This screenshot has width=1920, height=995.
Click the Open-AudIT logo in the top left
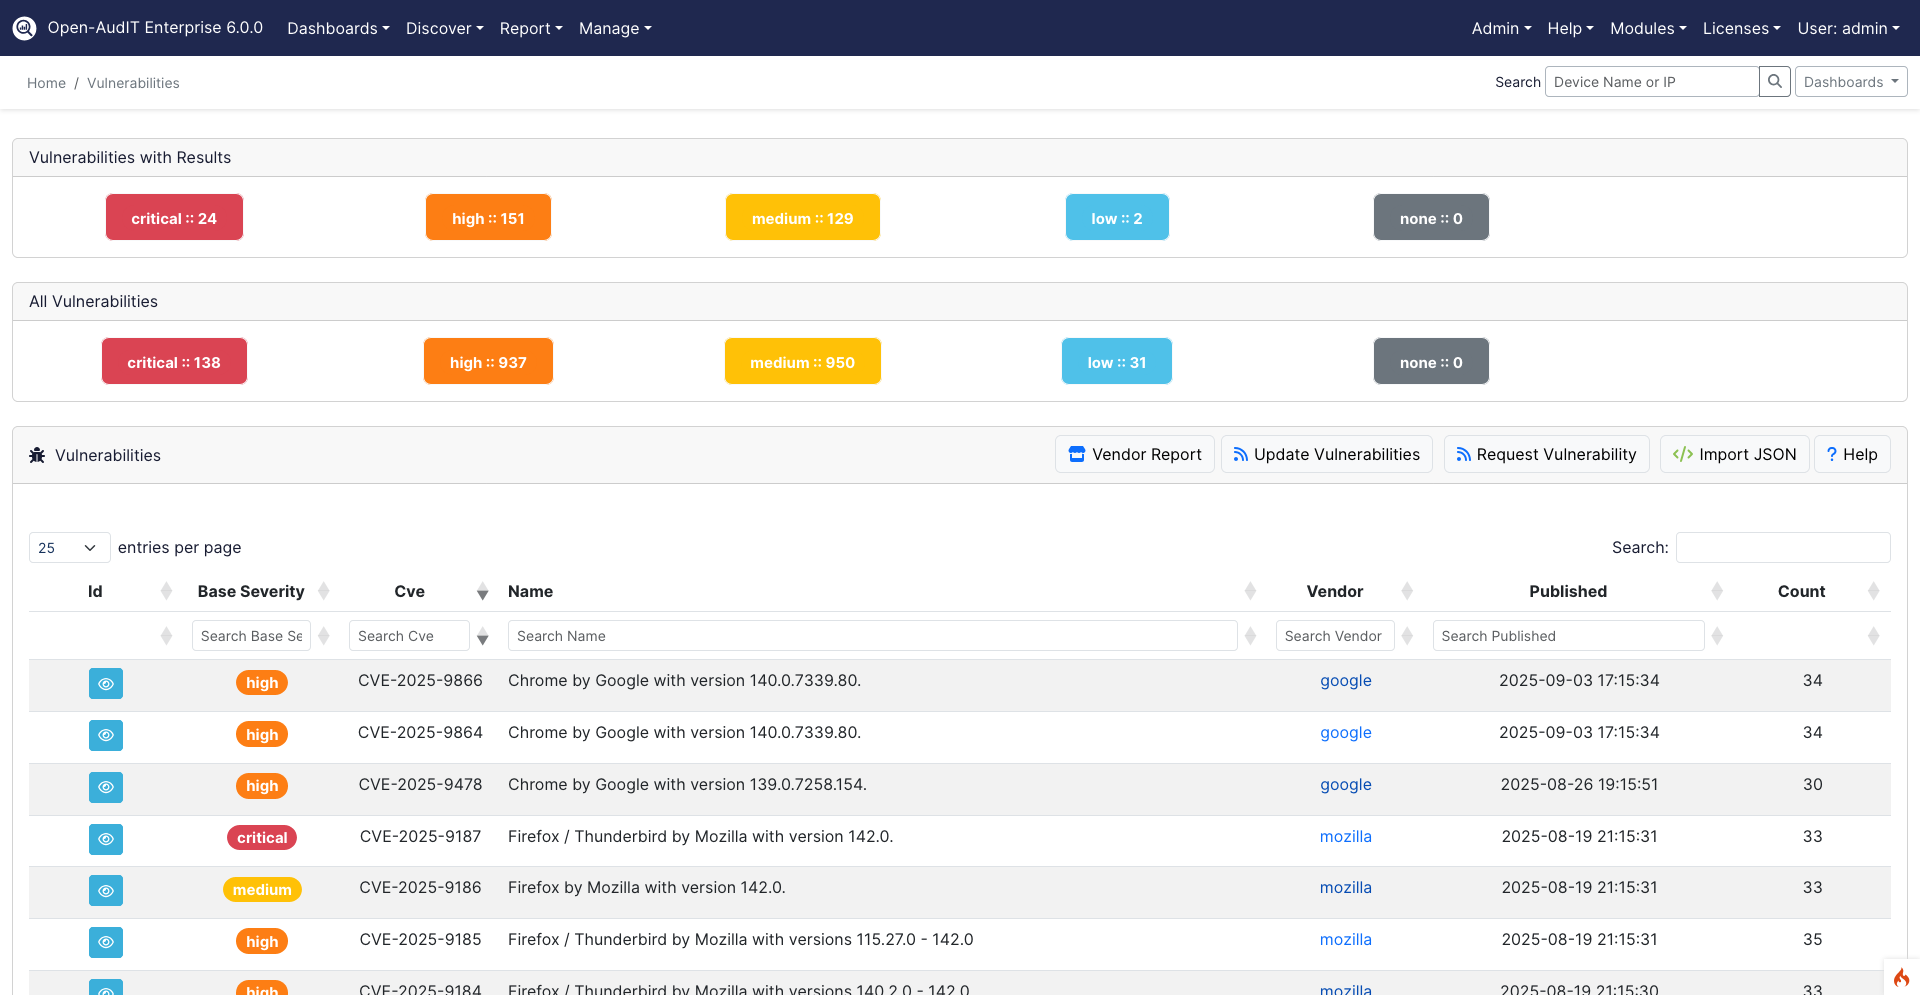24,27
